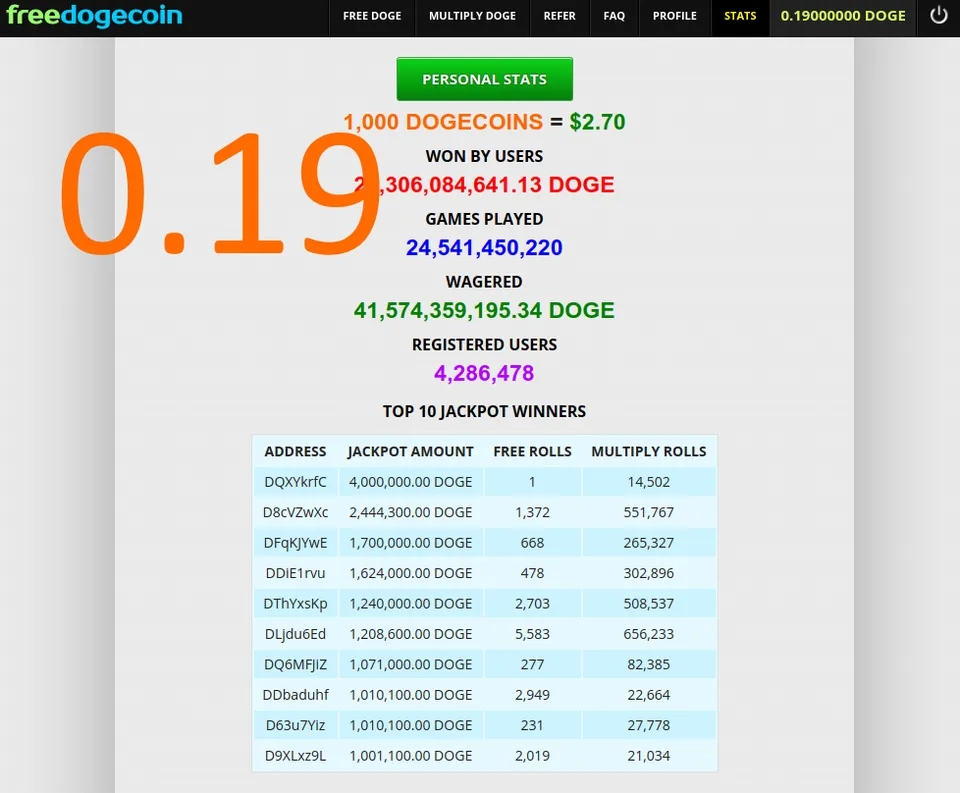Click free rolls value 2,019
This screenshot has width=960, height=793.
532,756
